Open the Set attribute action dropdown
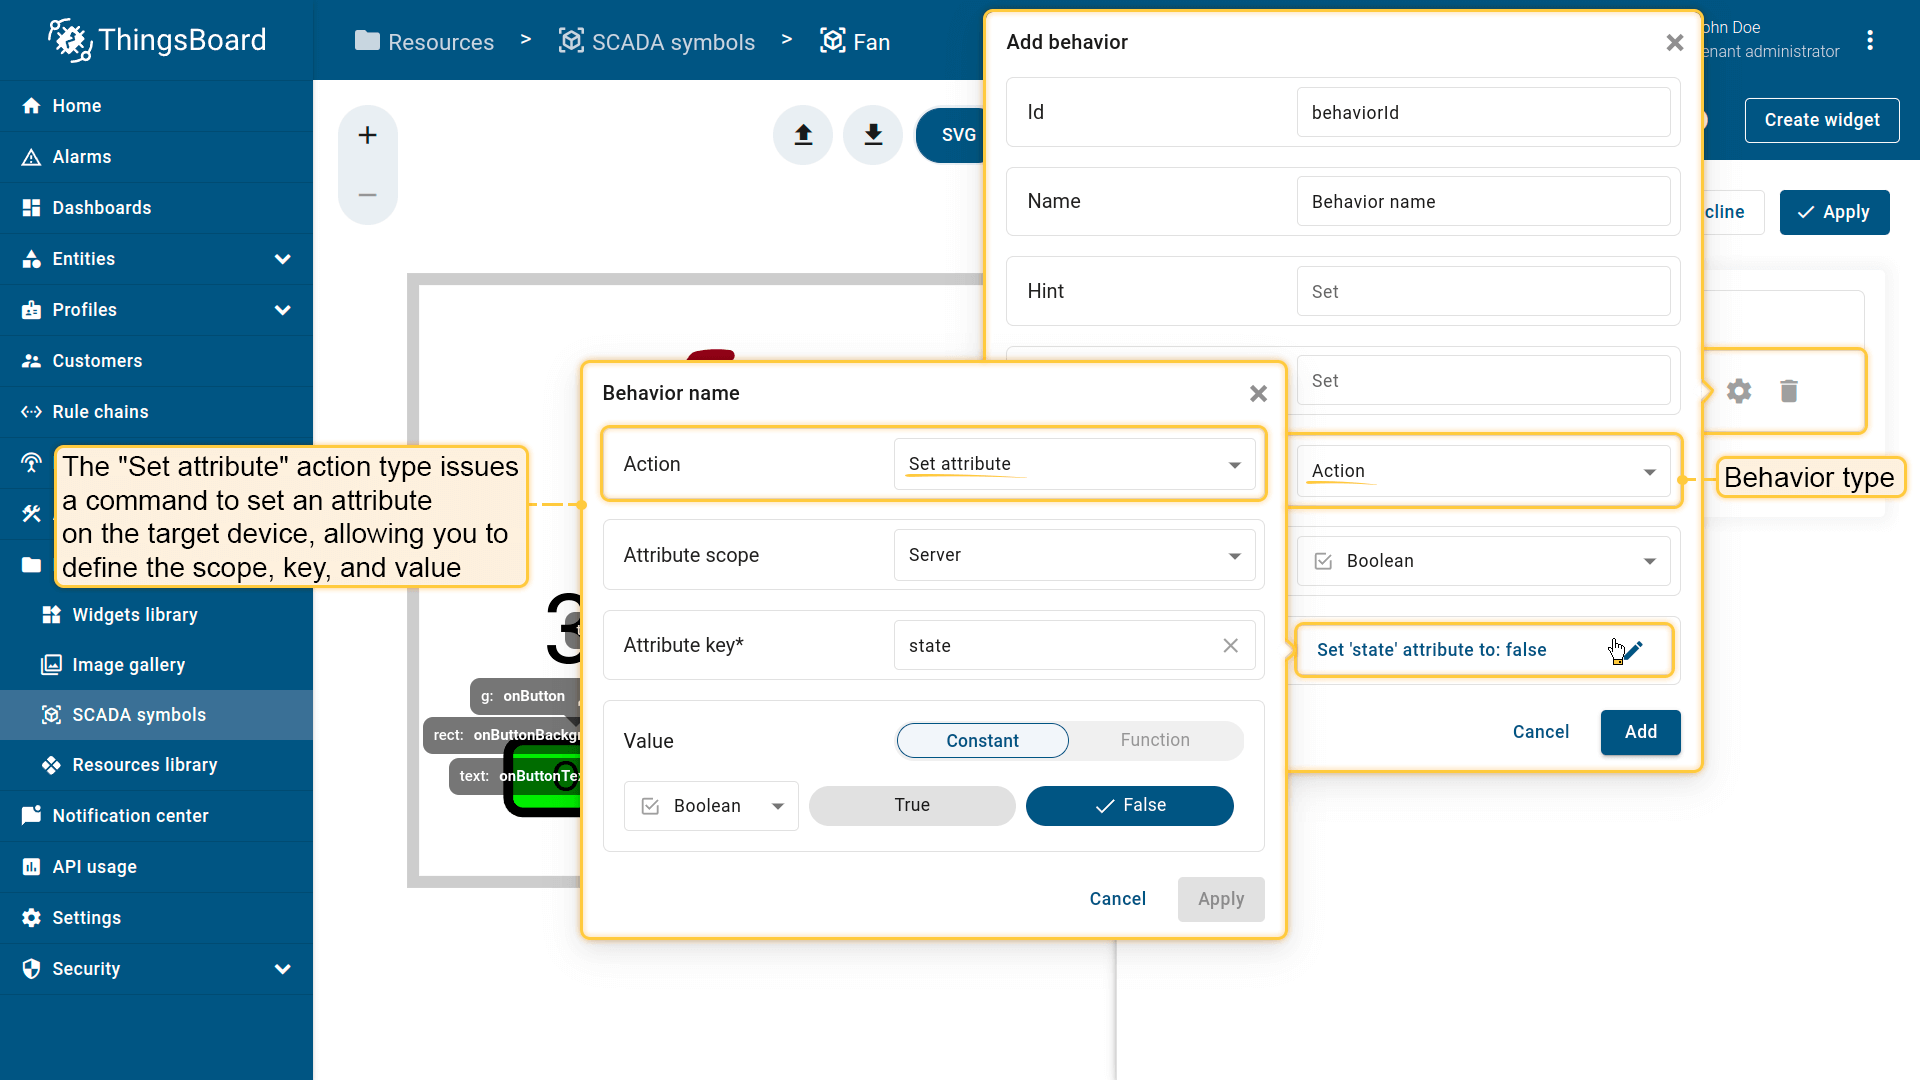The height and width of the screenshot is (1080, 1920). [x=1074, y=465]
